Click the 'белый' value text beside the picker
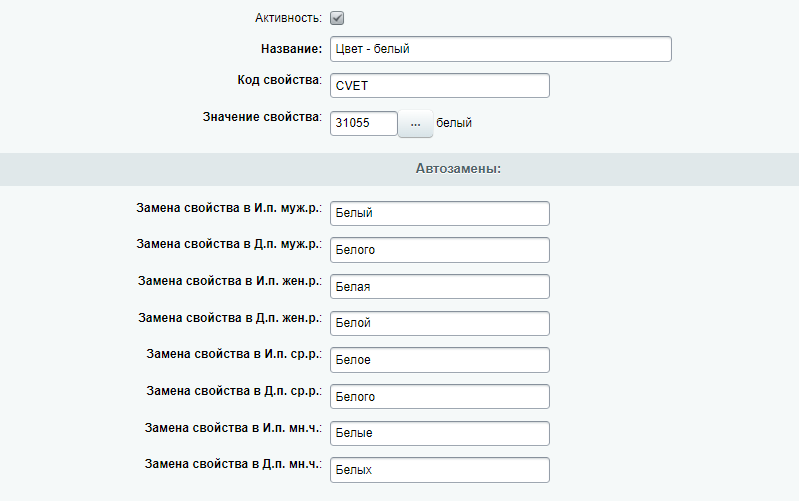 [x=454, y=123]
